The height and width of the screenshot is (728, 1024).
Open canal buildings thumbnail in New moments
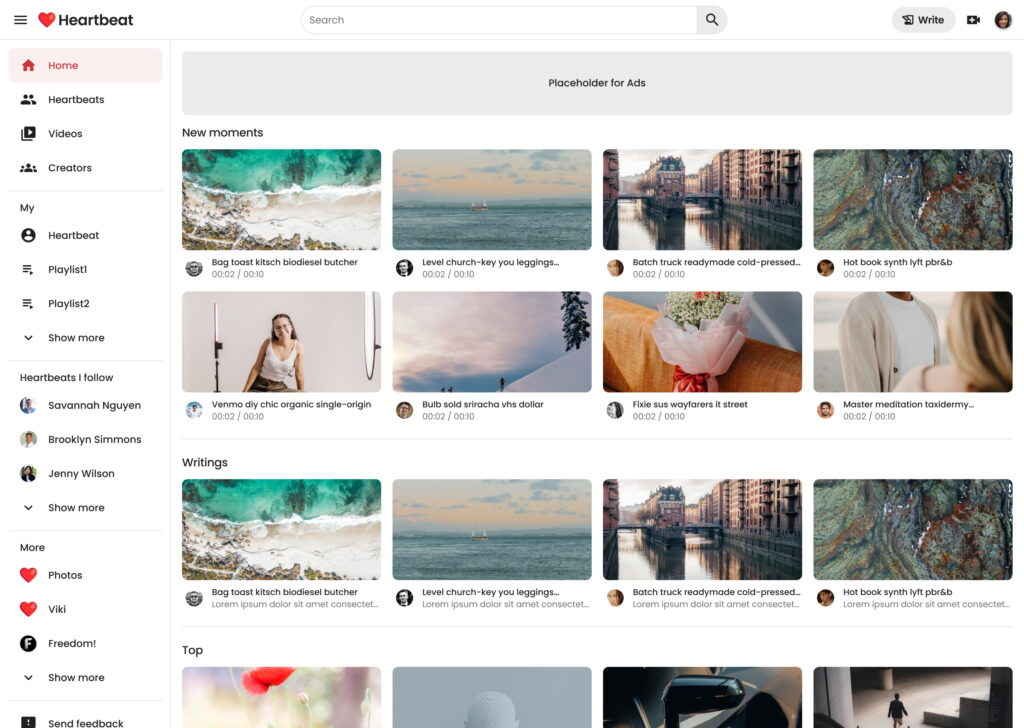pos(702,200)
